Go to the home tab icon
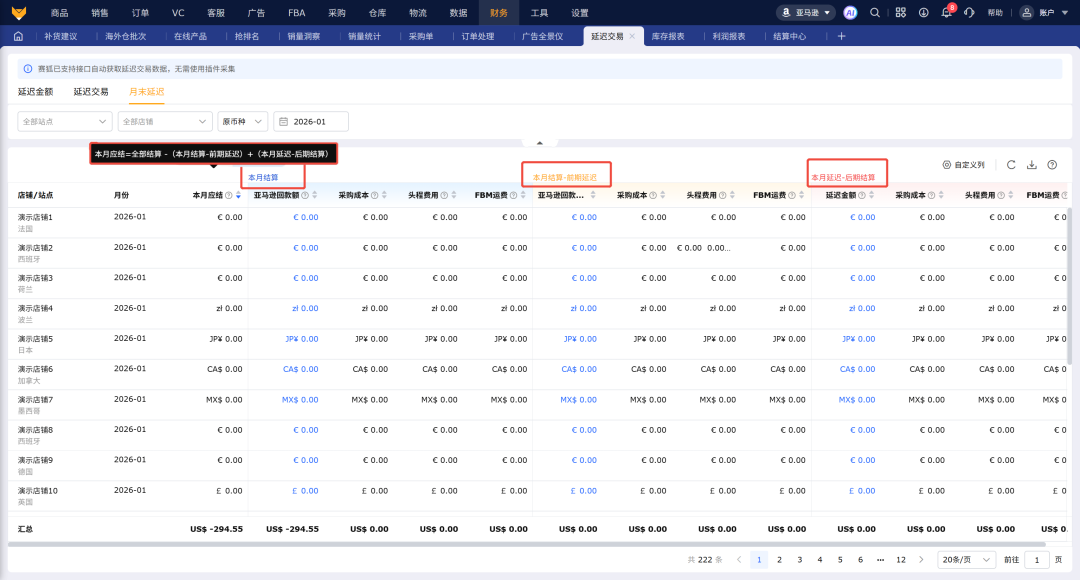 pyautogui.click(x=19, y=36)
